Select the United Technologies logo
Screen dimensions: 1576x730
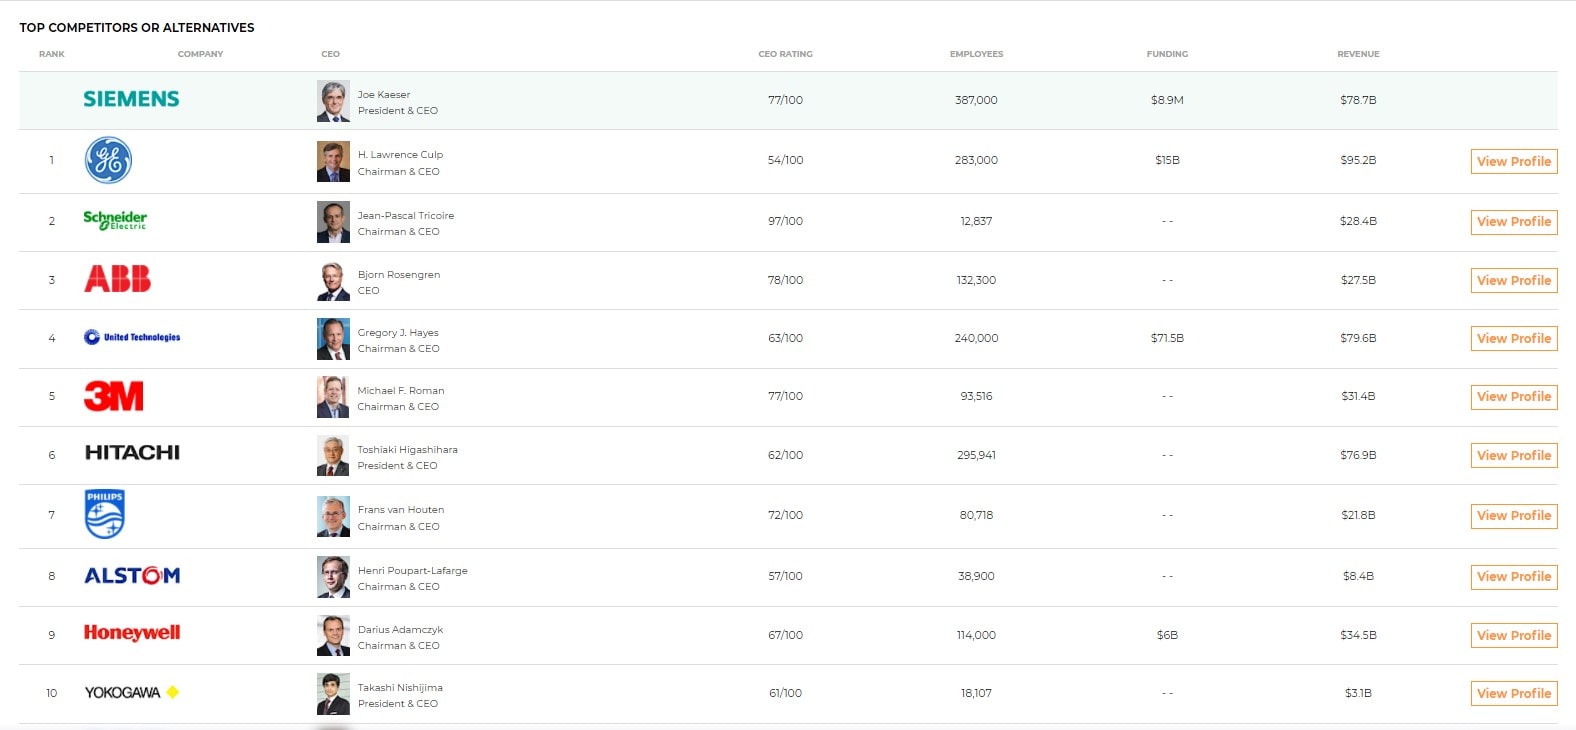pyautogui.click(x=132, y=338)
